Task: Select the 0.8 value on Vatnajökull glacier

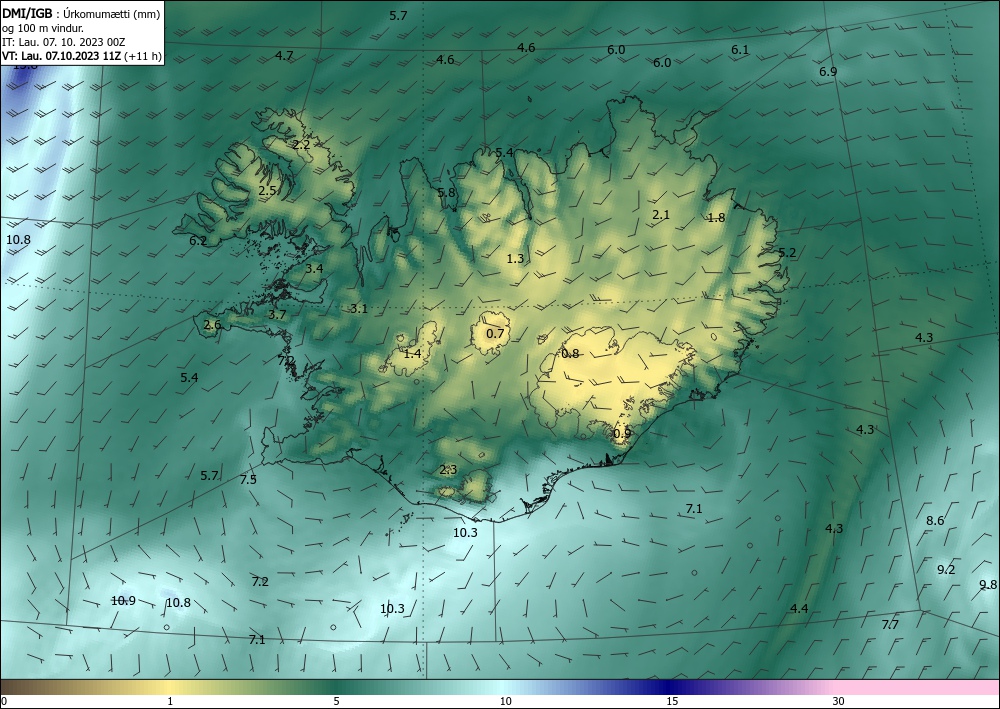Action: tap(570, 353)
